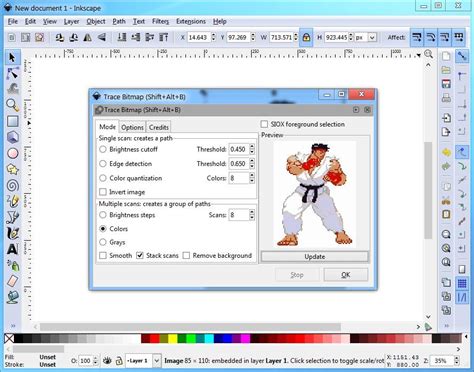Select the Paint bucket tool

pyautogui.click(x=12, y=297)
